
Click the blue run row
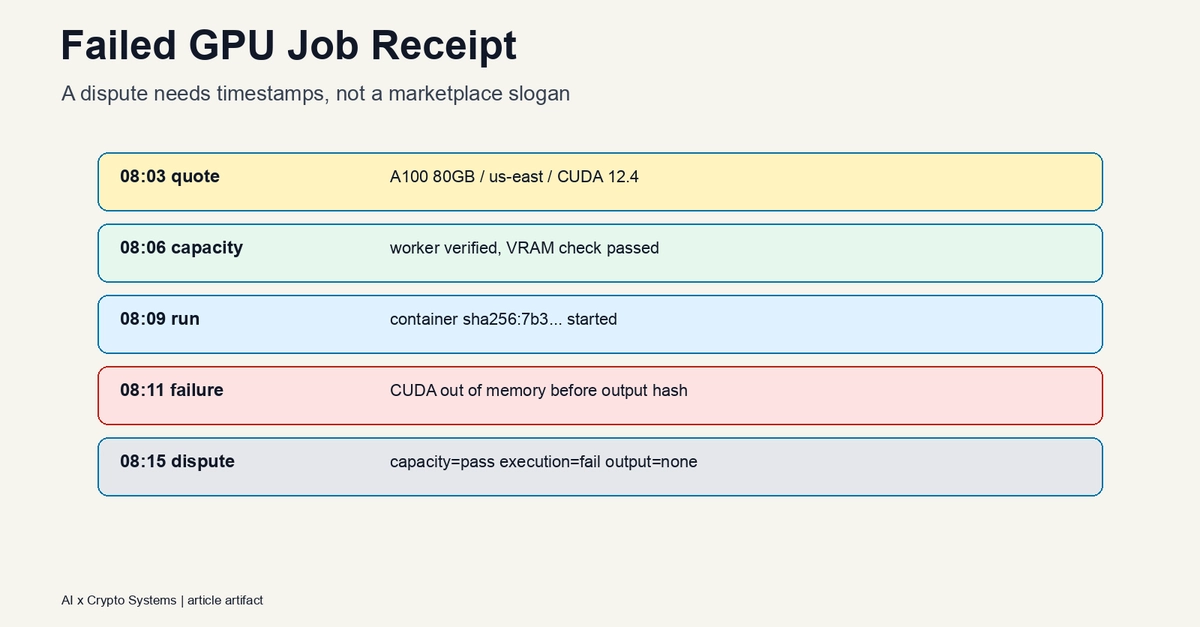600,324
